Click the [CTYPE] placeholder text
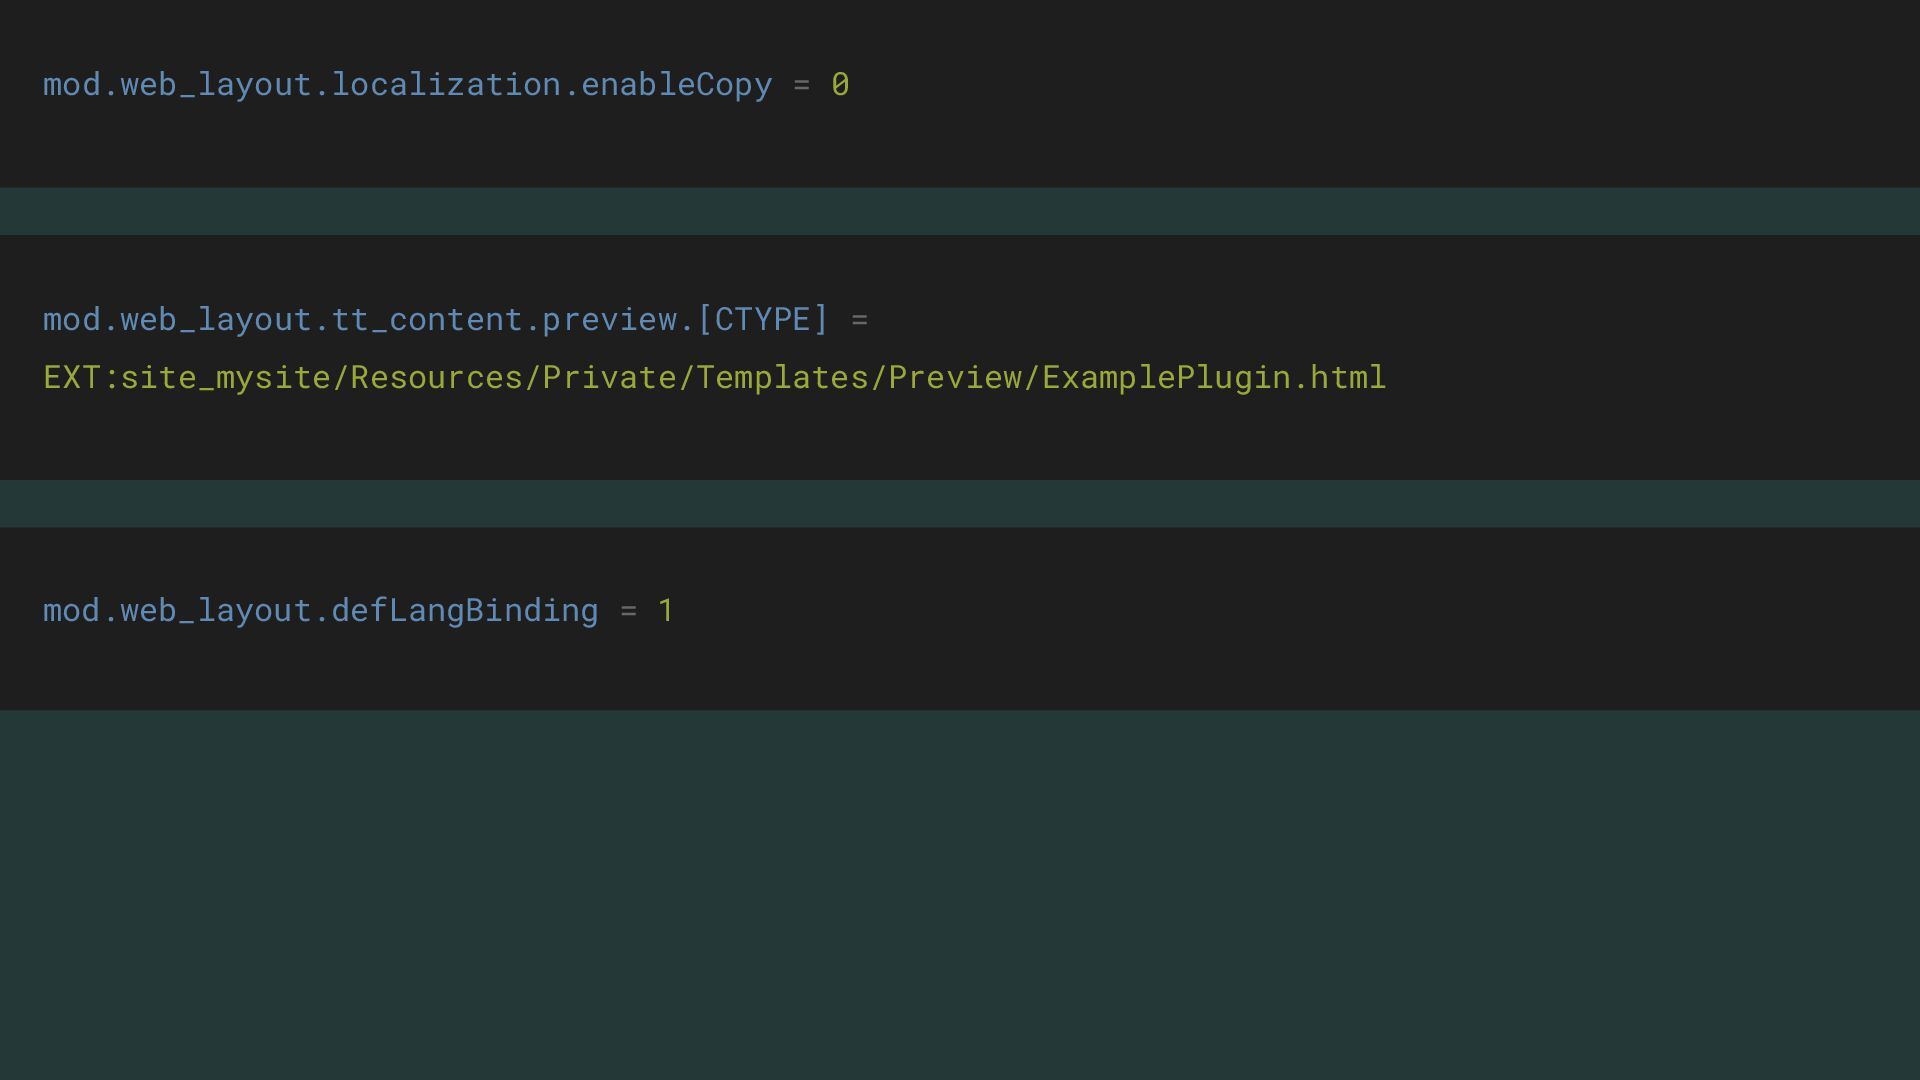 point(763,320)
